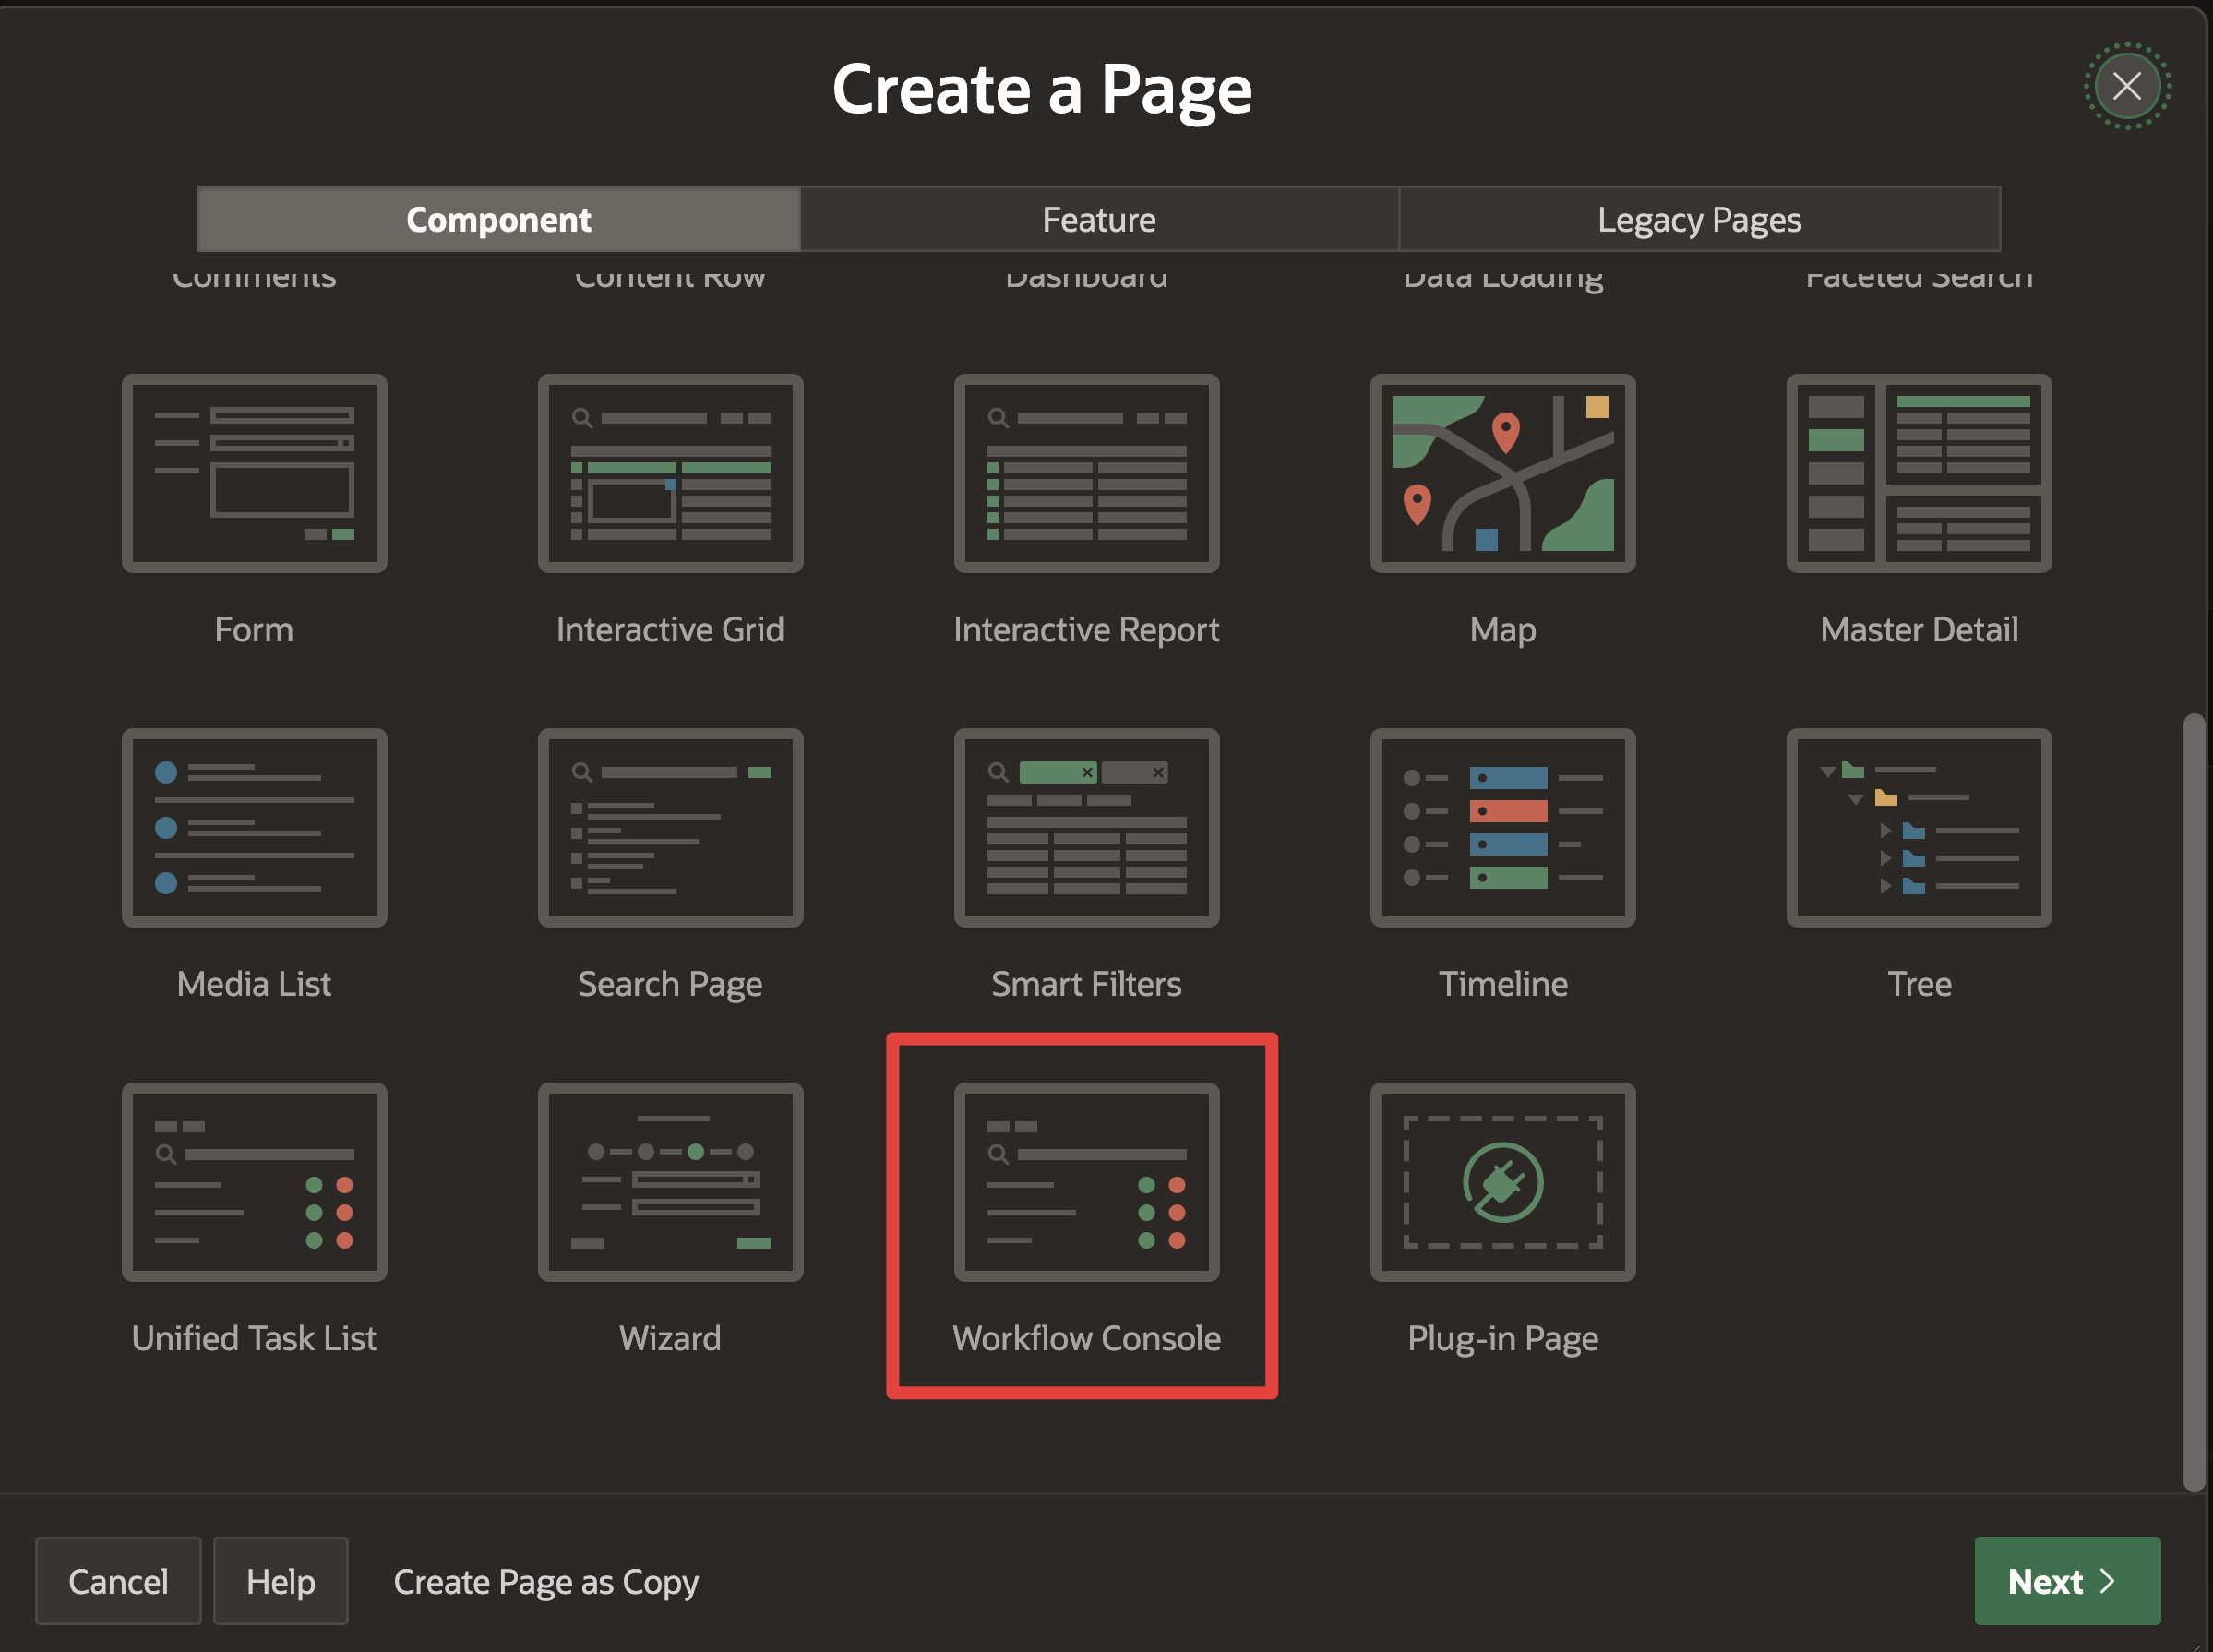Image resolution: width=2213 pixels, height=1652 pixels.
Task: Click the Cancel button
Action: click(118, 1581)
